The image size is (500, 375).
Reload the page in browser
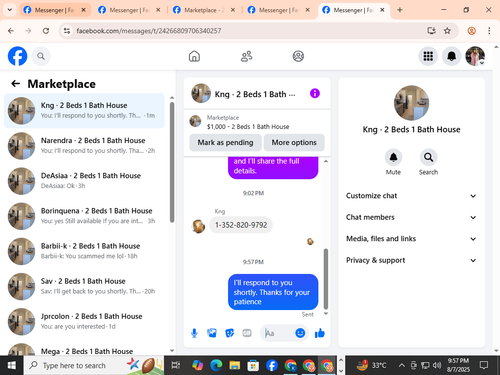point(46,31)
